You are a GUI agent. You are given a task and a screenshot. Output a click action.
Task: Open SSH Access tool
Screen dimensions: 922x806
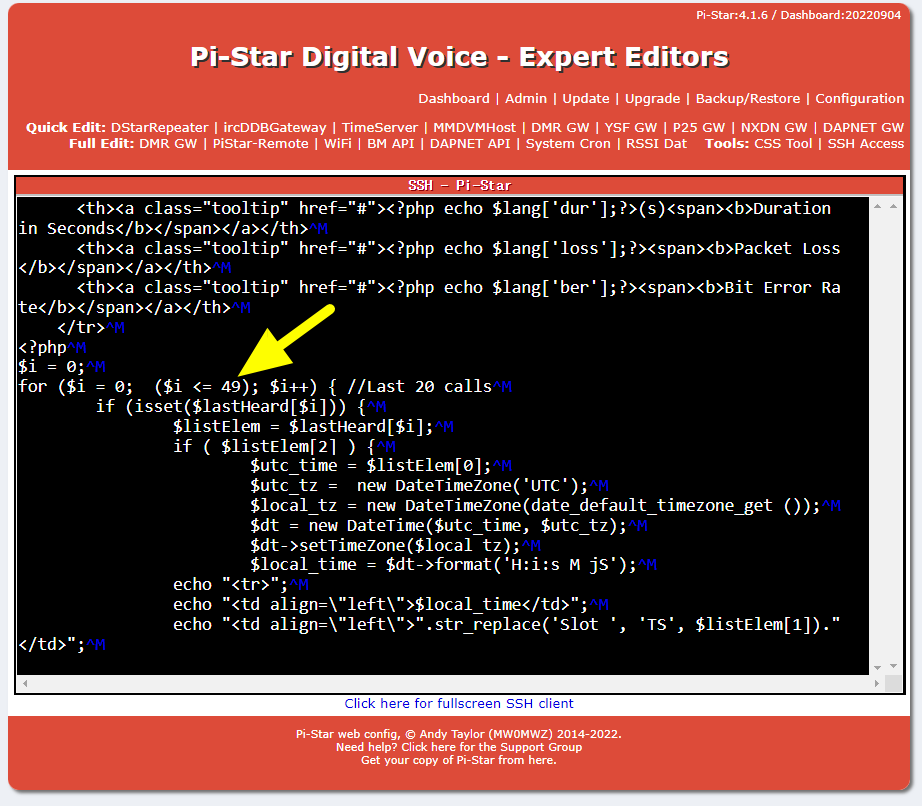(866, 143)
